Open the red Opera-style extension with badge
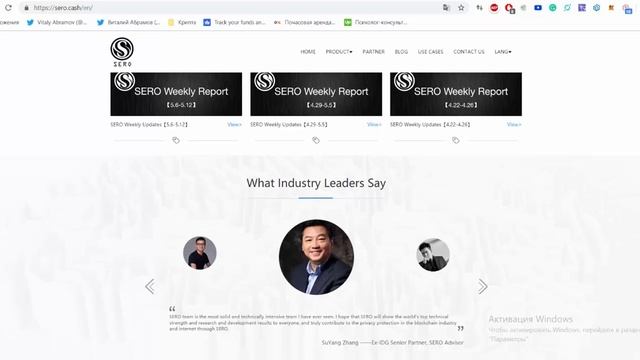Image resolution: width=640 pixels, height=360 pixels. [509, 8]
